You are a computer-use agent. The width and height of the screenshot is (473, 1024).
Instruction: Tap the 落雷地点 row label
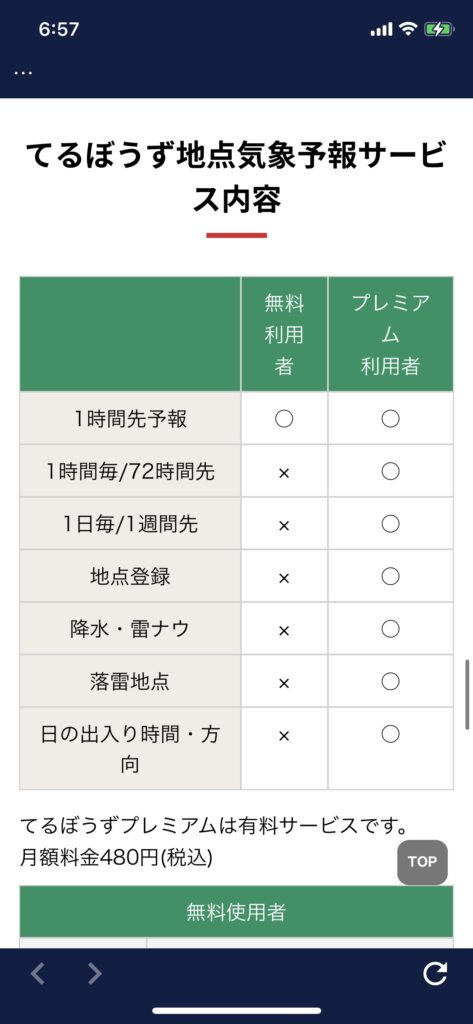131,682
